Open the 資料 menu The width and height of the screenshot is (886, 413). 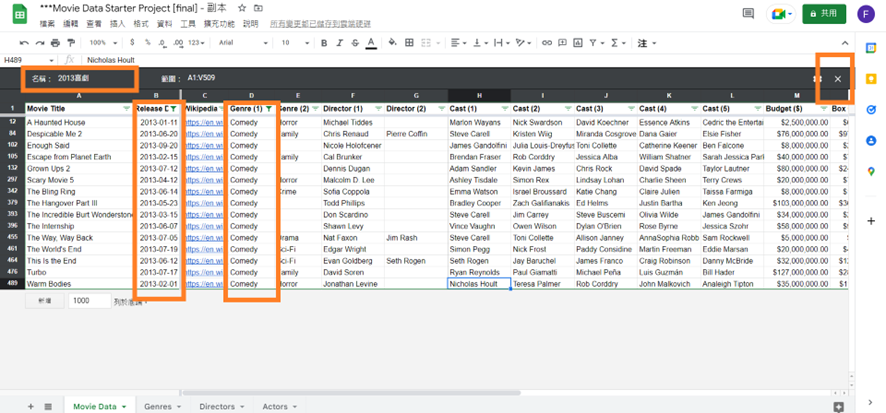coord(164,24)
